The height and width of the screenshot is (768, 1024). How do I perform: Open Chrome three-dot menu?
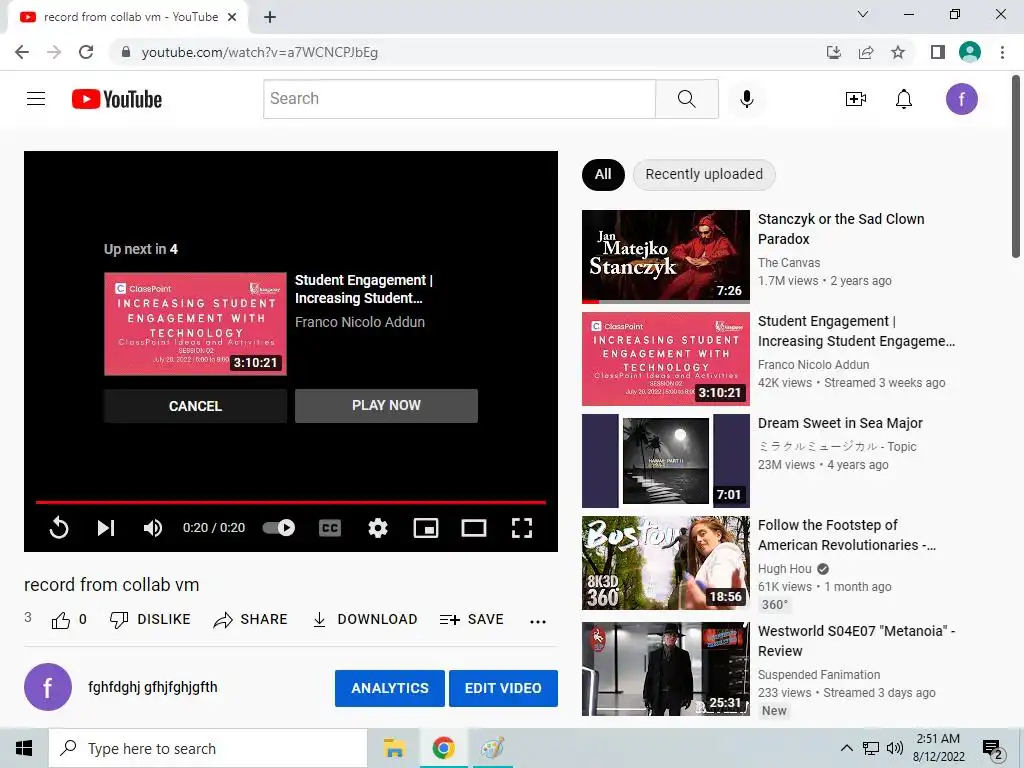tap(1002, 52)
